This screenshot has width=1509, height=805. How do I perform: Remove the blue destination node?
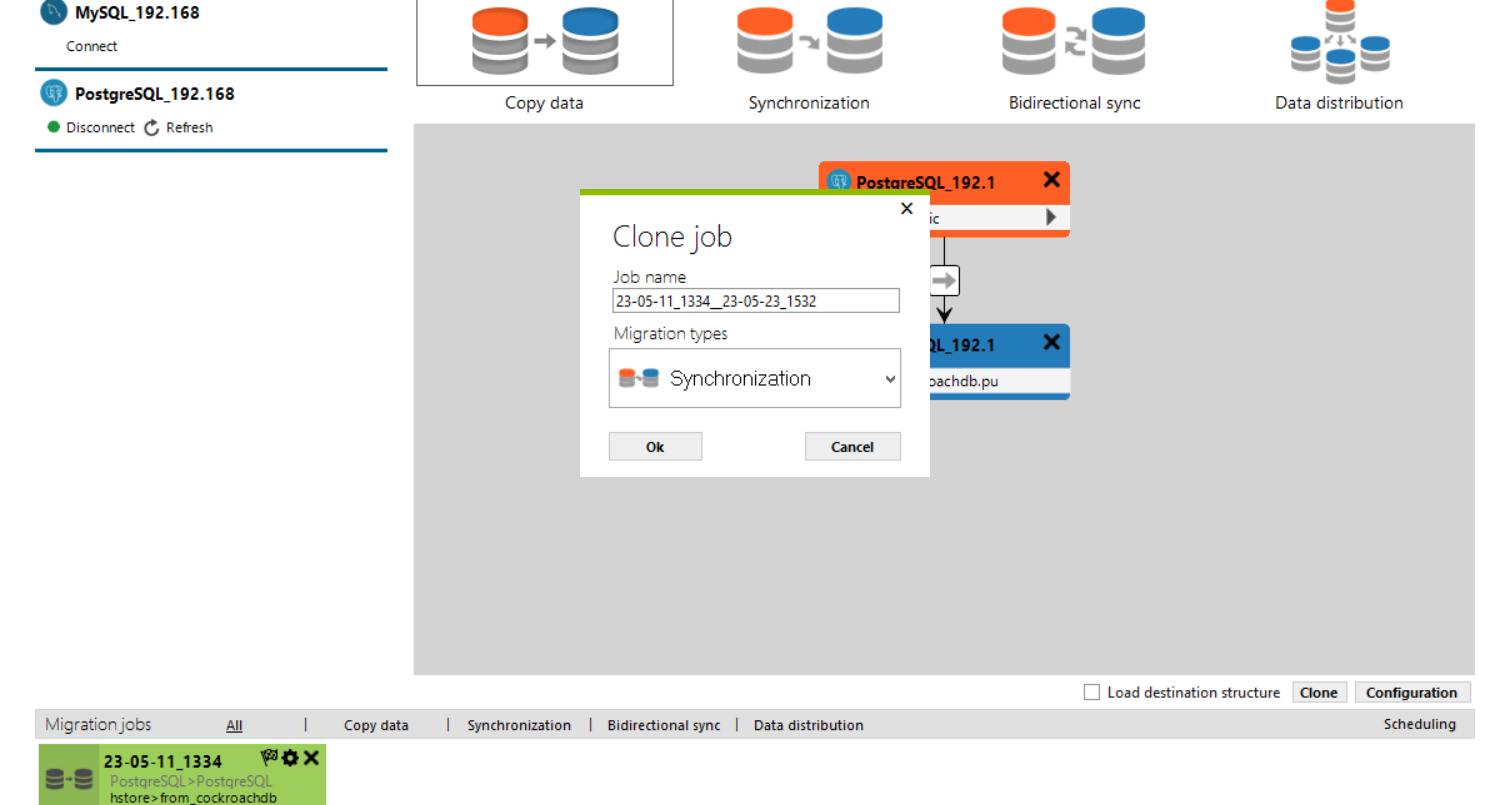point(1051,342)
